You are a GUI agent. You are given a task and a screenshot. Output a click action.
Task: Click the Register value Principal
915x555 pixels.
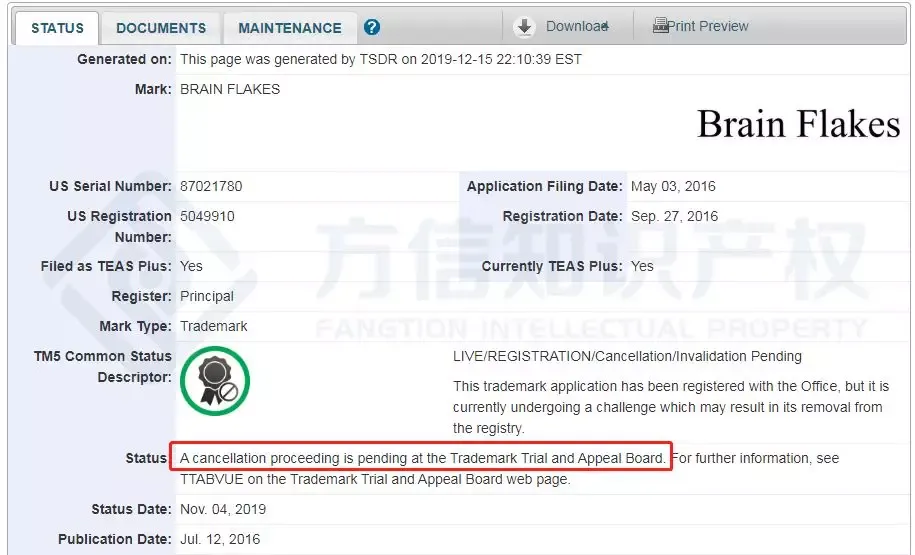point(207,296)
